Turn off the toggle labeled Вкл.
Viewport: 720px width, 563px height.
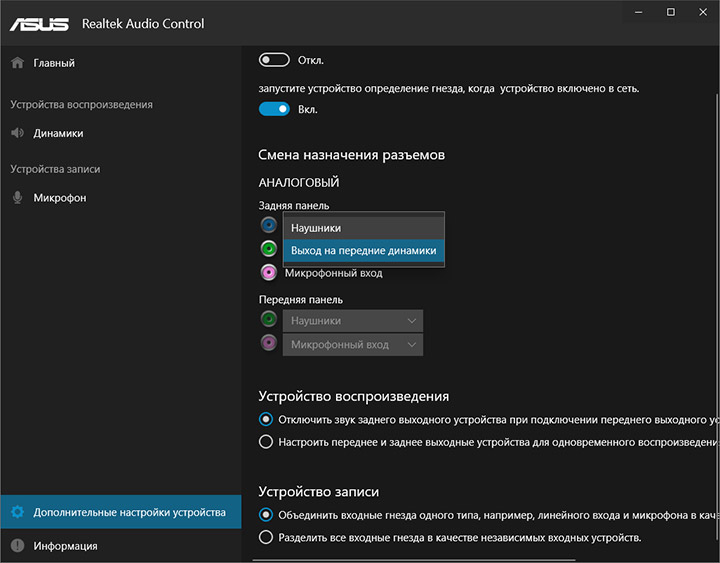274,109
